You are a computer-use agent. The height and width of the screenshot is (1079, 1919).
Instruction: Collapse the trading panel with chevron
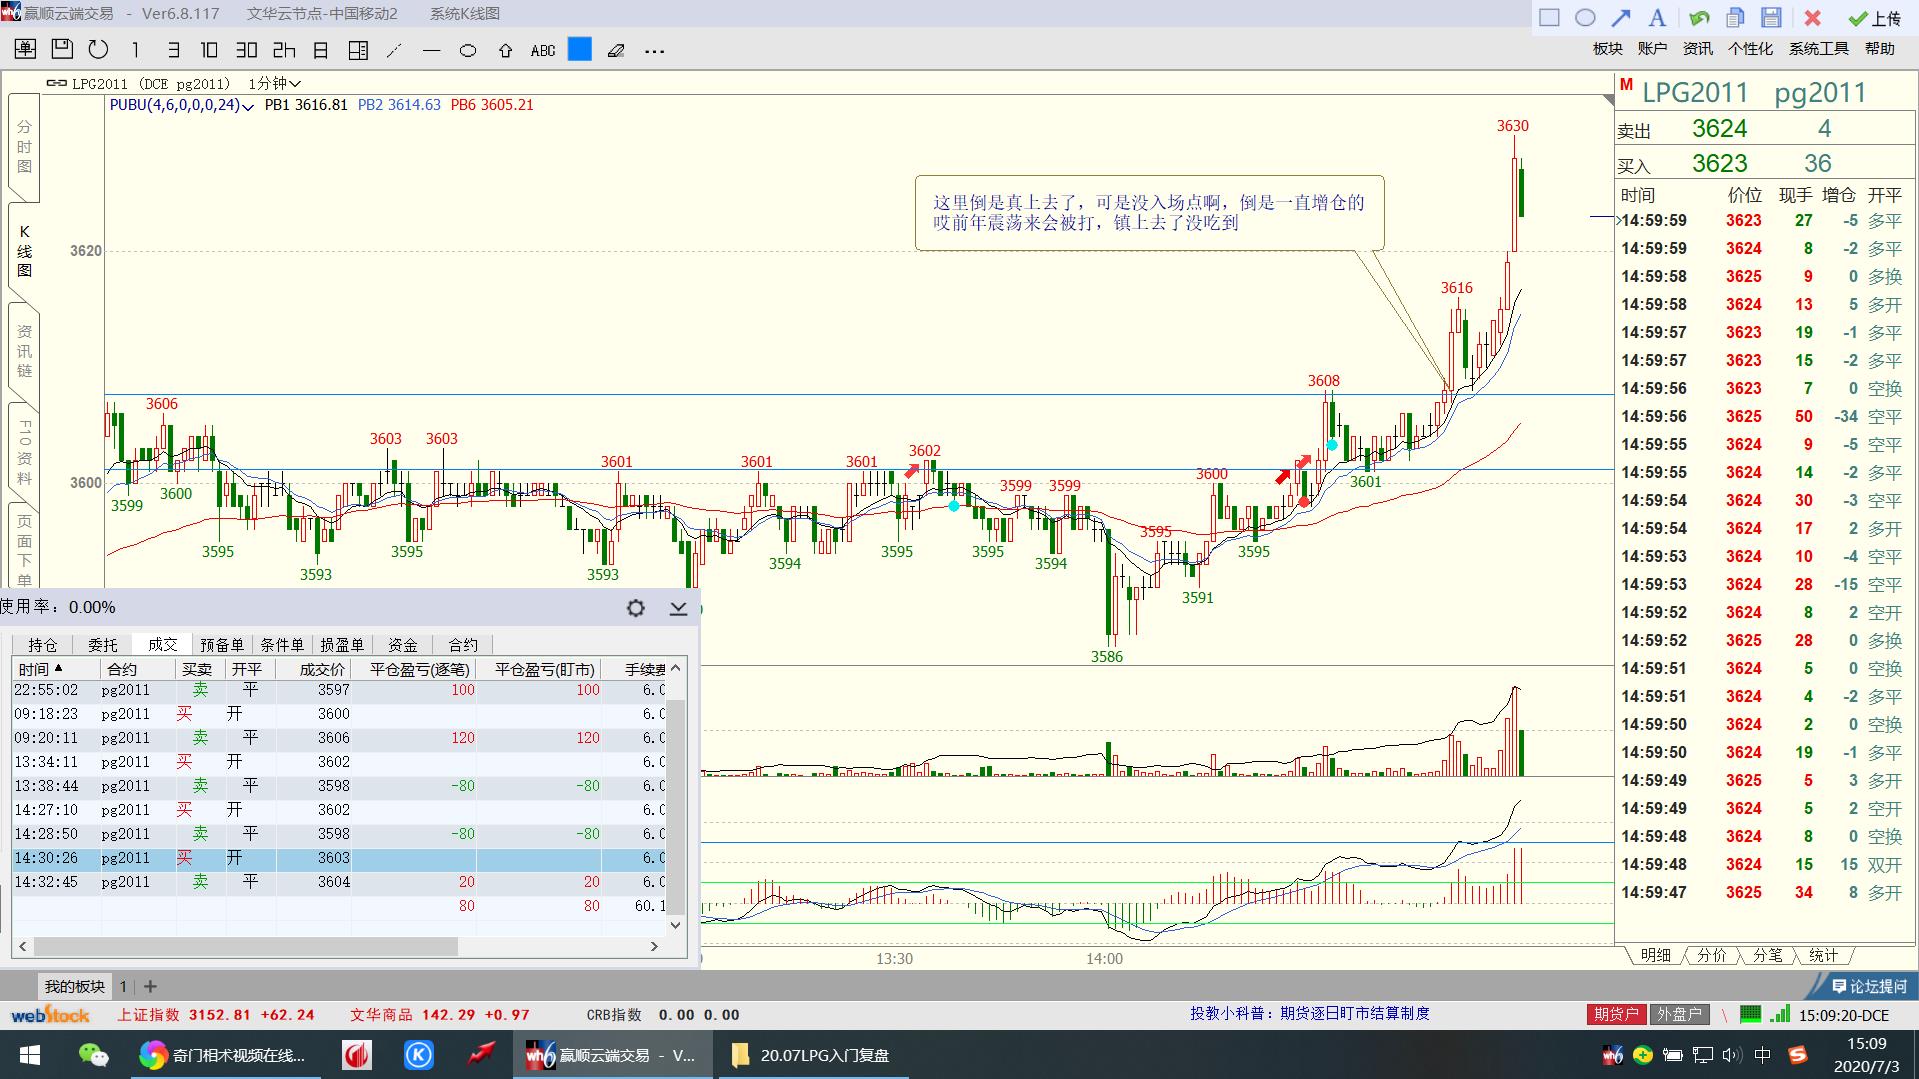tap(678, 607)
